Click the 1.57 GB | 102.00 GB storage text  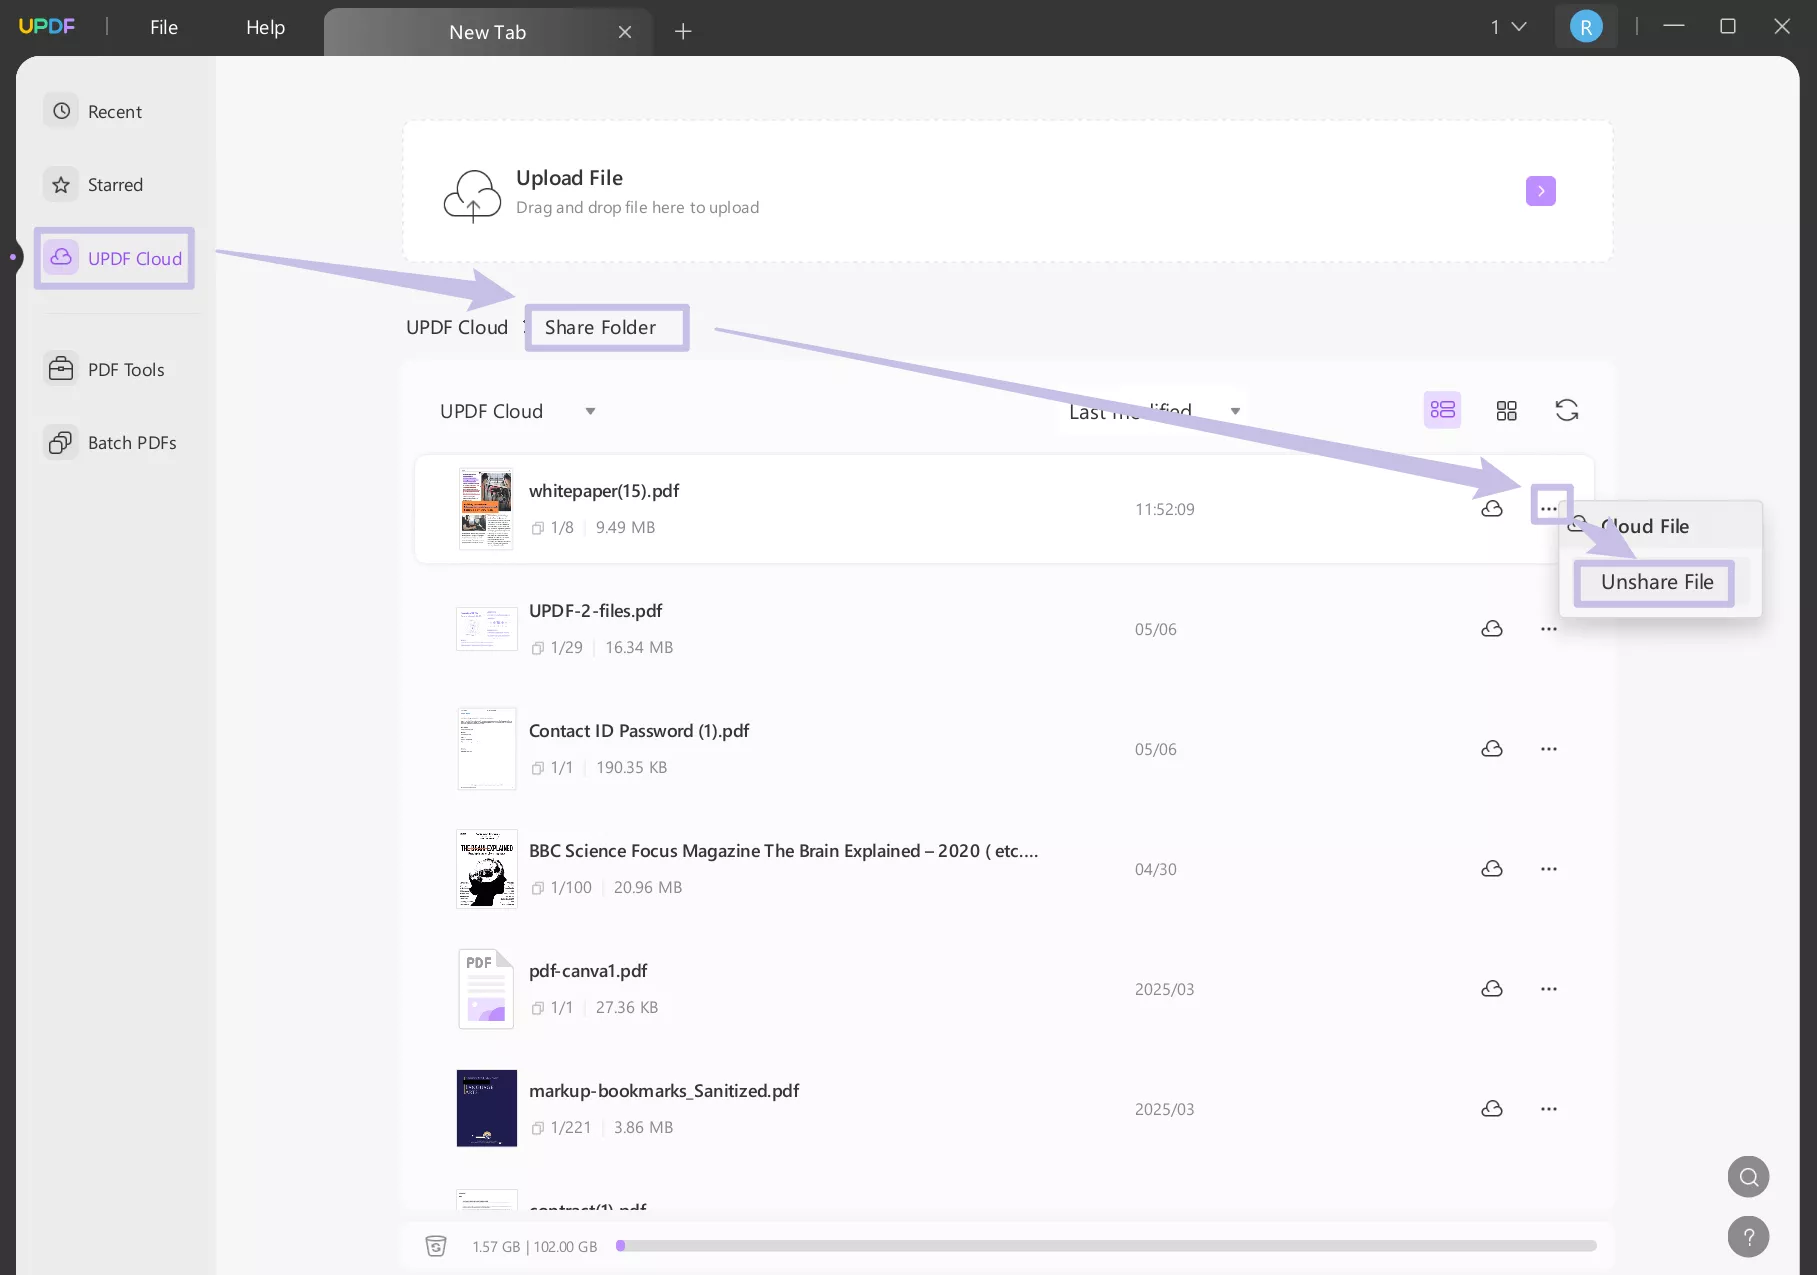click(534, 1247)
